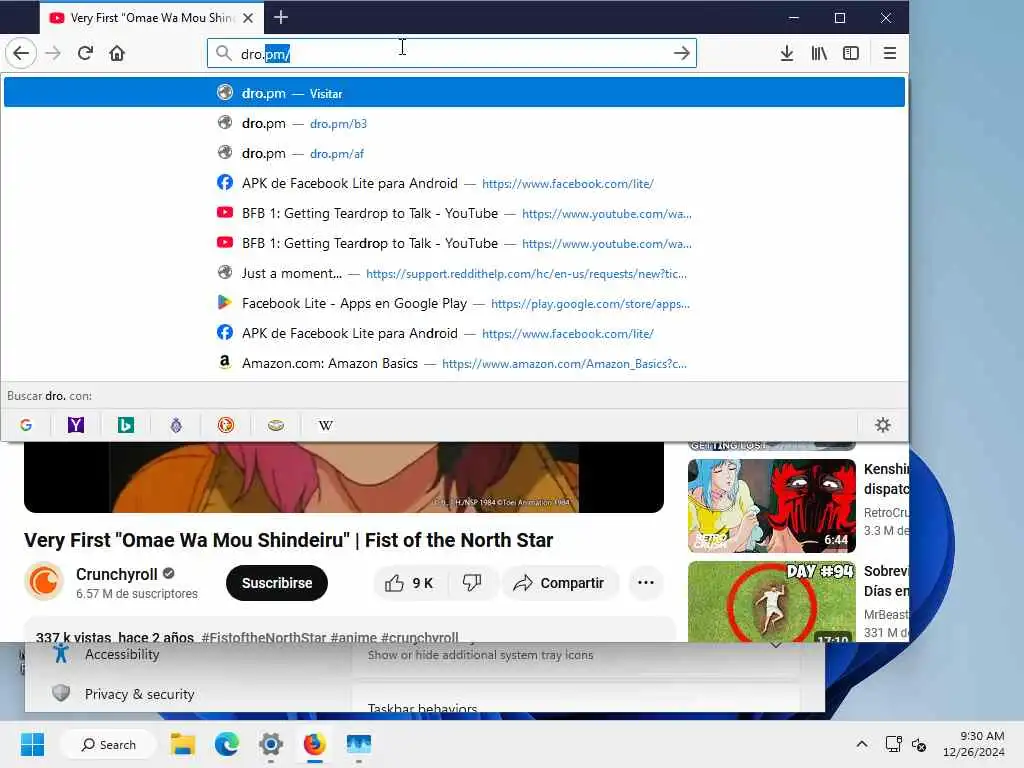Search with the round tan engine icon

(276, 425)
